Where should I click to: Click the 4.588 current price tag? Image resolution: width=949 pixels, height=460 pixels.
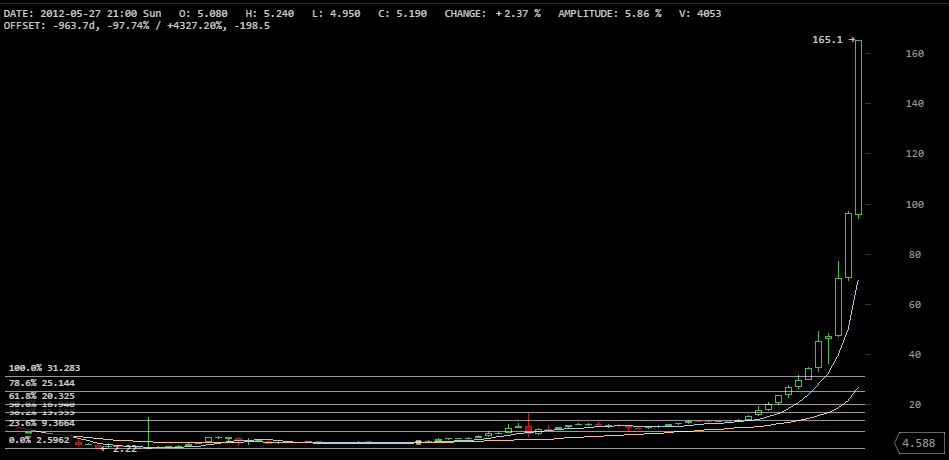(x=919, y=443)
